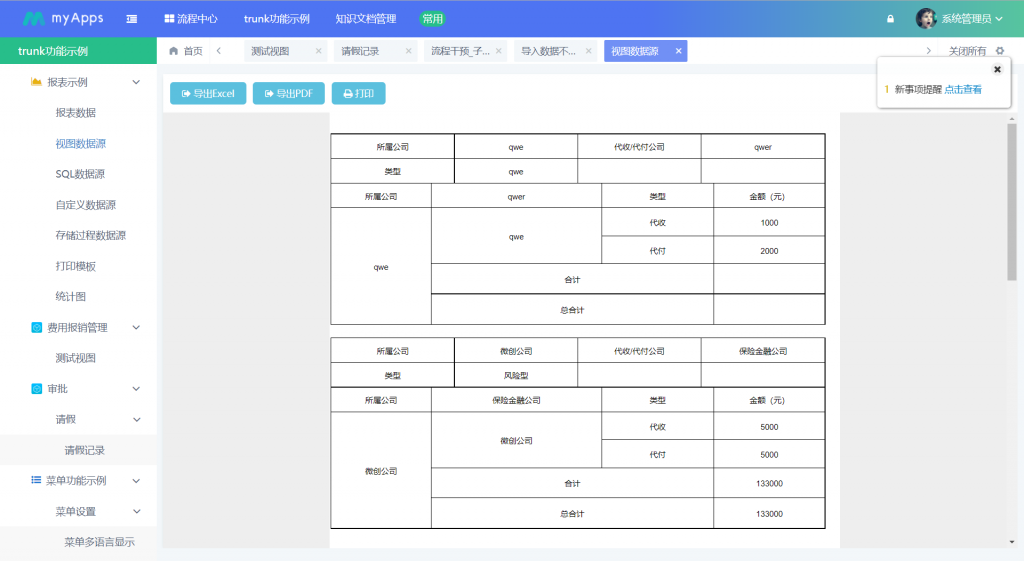Close the 视图数据源 tab
The height and width of the screenshot is (561, 1024).
[679, 51]
